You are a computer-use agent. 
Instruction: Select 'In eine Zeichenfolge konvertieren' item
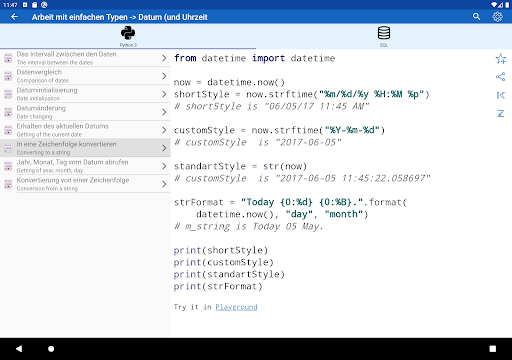coord(85,148)
